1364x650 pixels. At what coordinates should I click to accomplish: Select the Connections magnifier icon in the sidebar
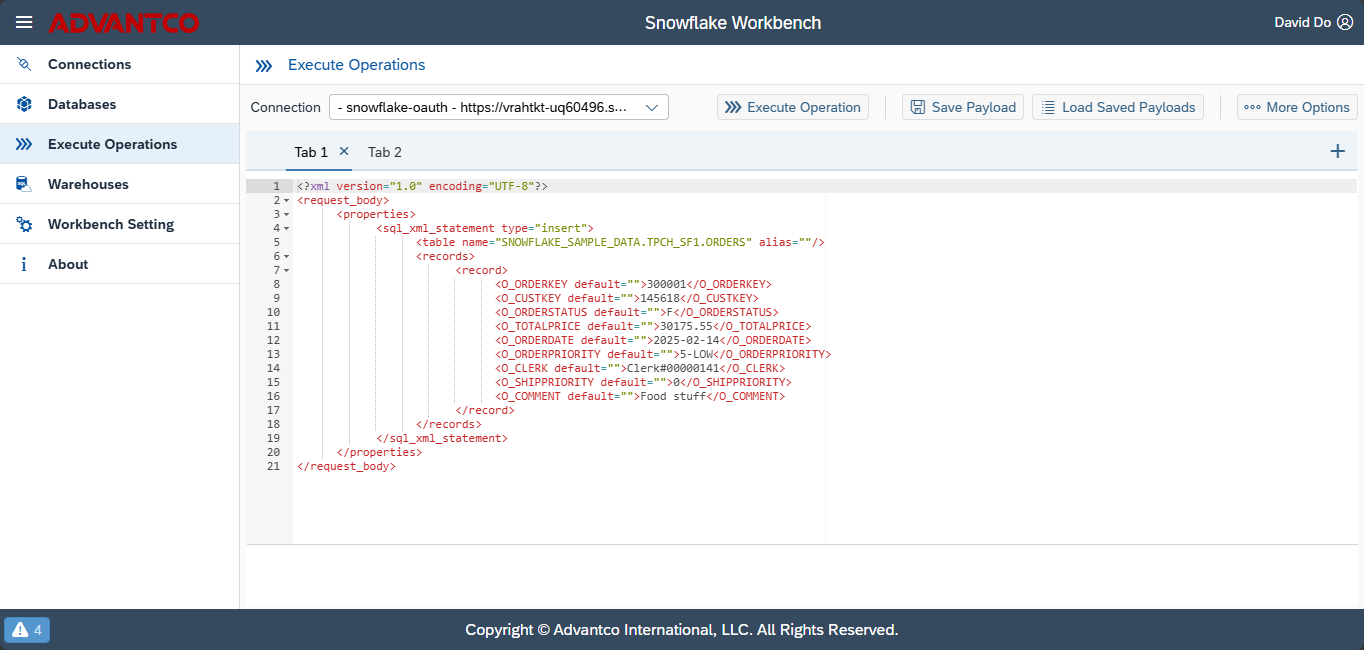23,63
